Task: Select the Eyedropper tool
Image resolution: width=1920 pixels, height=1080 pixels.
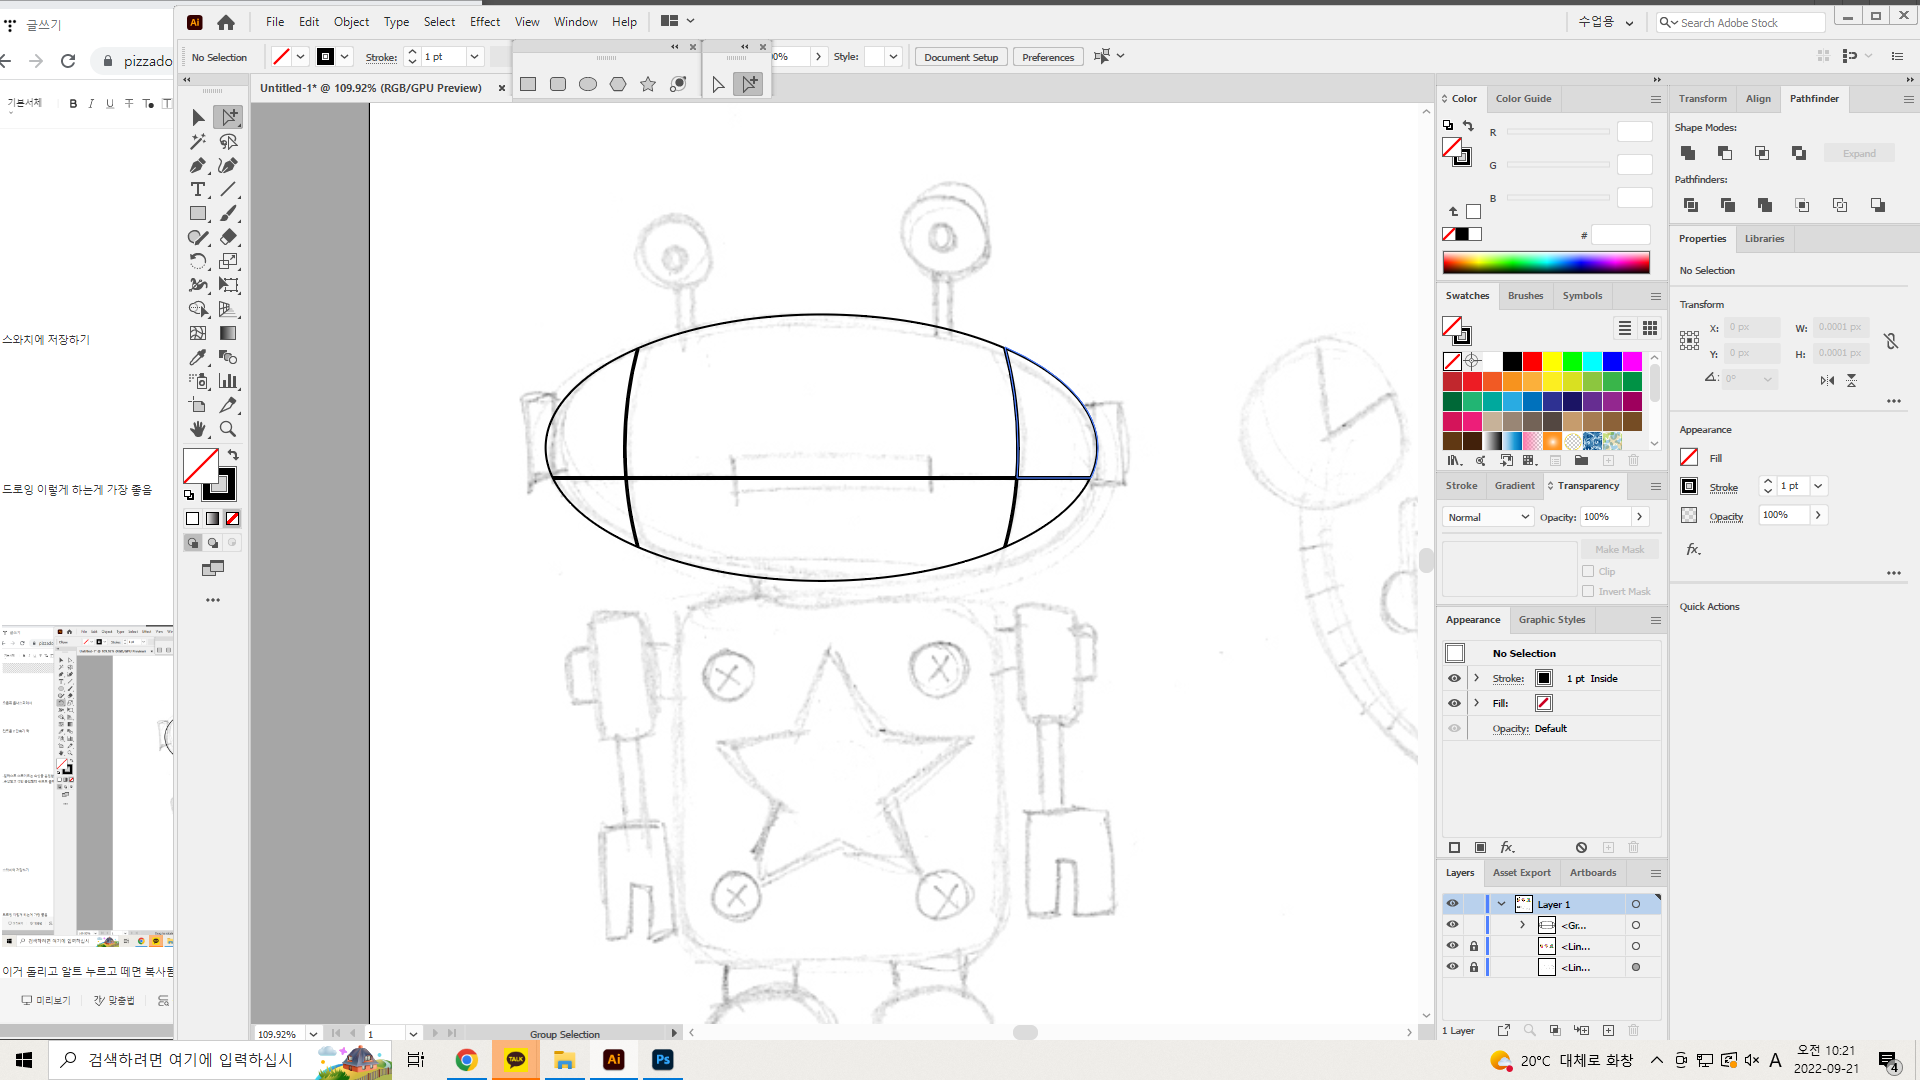Action: [x=198, y=357]
